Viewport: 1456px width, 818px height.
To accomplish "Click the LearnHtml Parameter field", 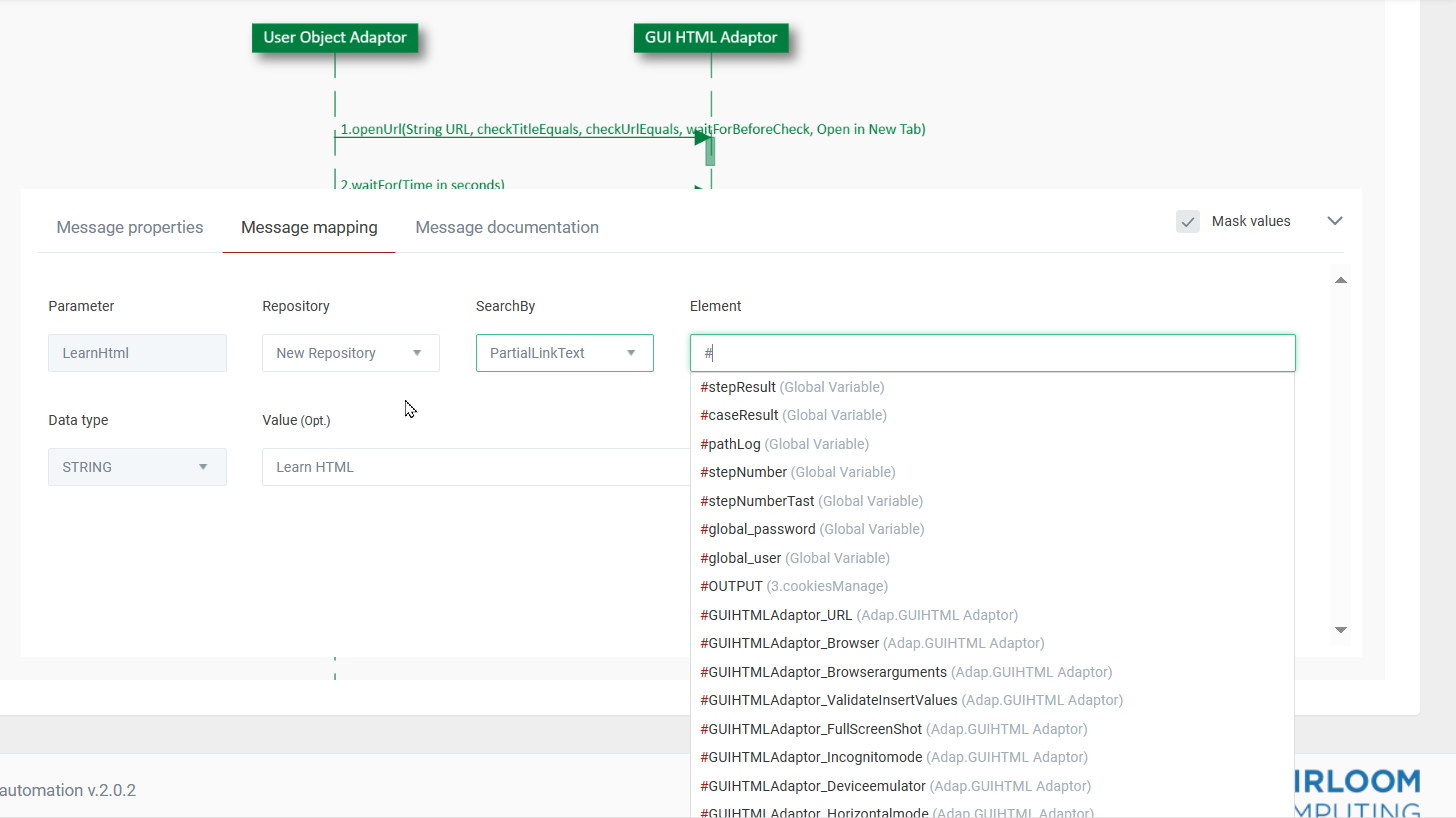I will (137, 353).
